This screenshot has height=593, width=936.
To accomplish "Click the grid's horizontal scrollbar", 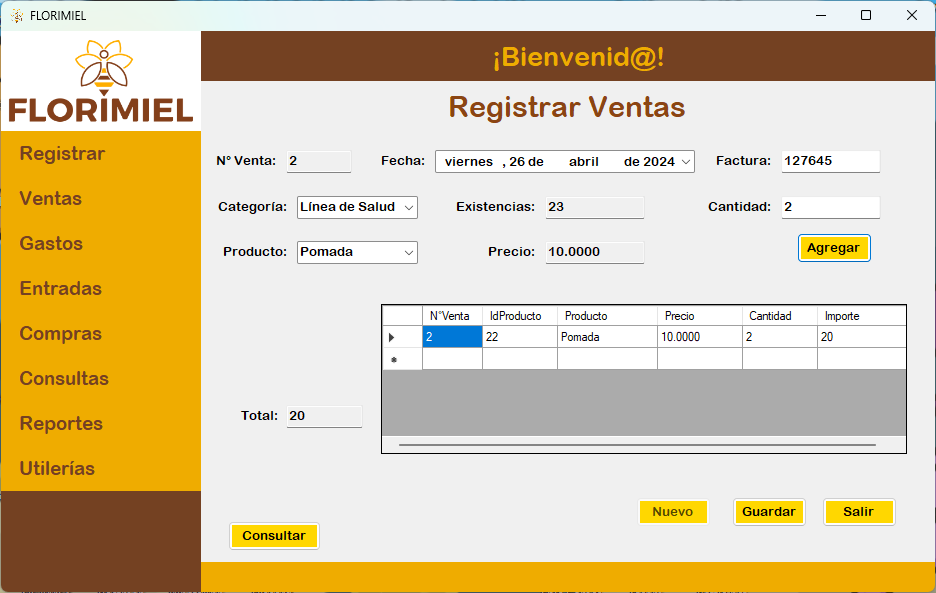I will 637,444.
